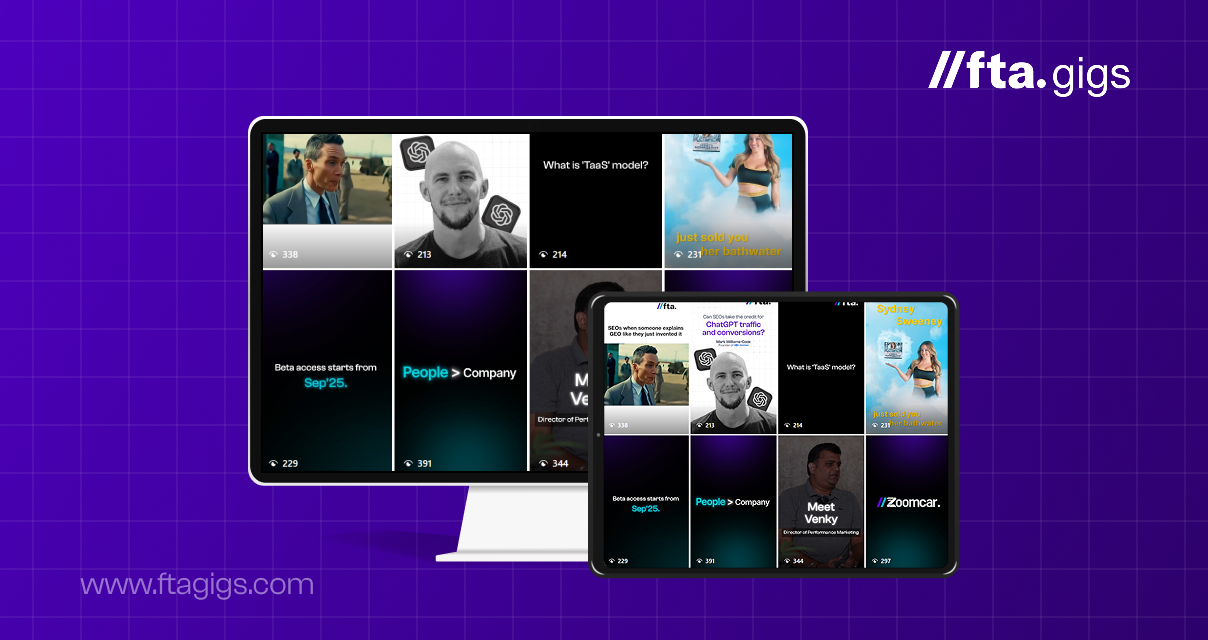Open the "Beta access starts from Sep'25" video on tablet

(x=646, y=502)
